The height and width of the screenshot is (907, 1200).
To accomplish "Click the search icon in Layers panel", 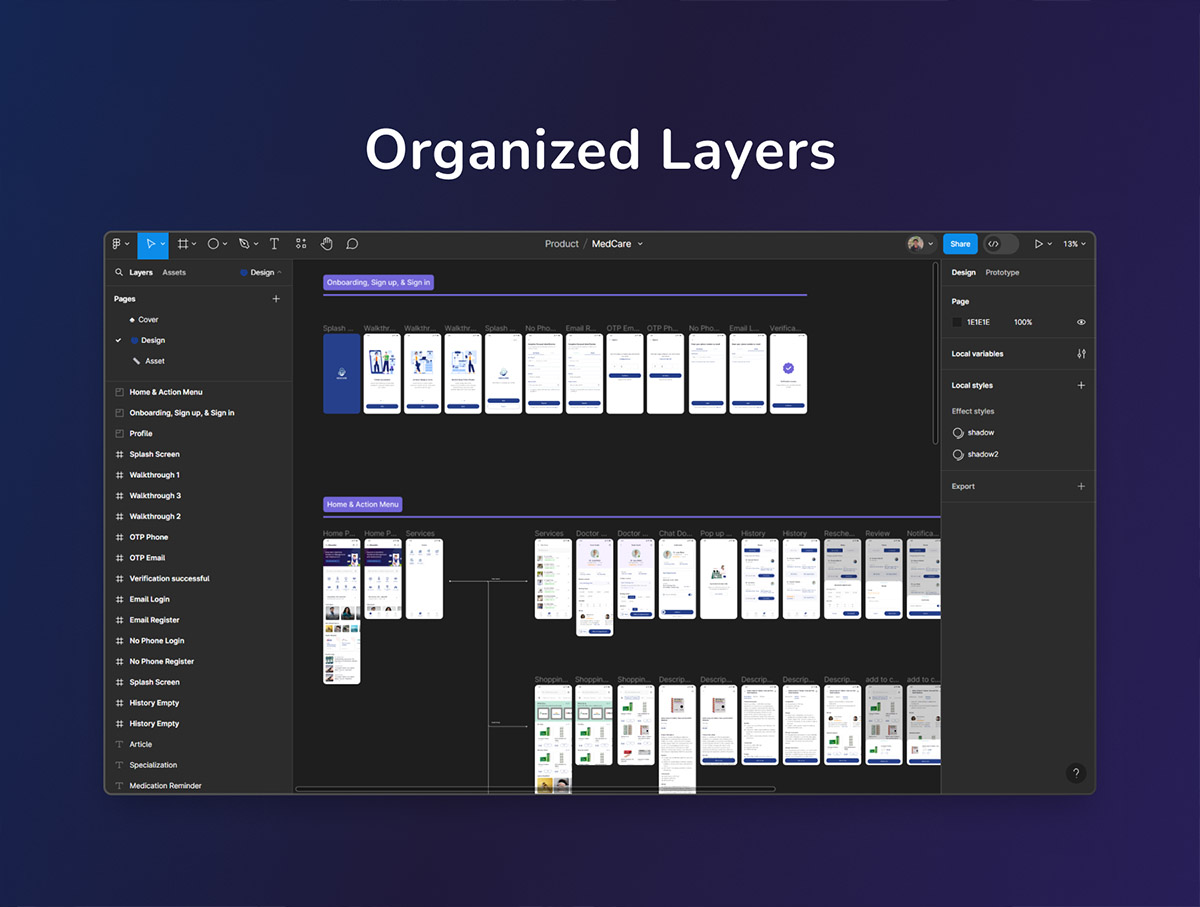I will (x=119, y=272).
